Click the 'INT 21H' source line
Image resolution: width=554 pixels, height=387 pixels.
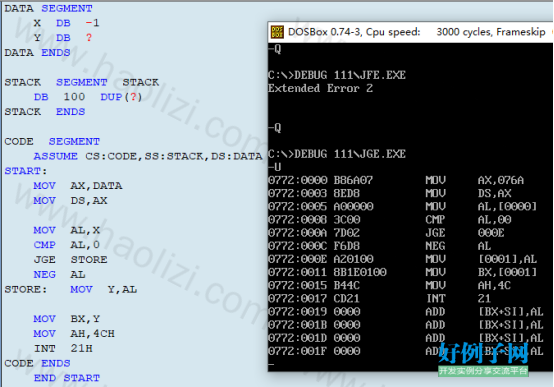coord(63,348)
